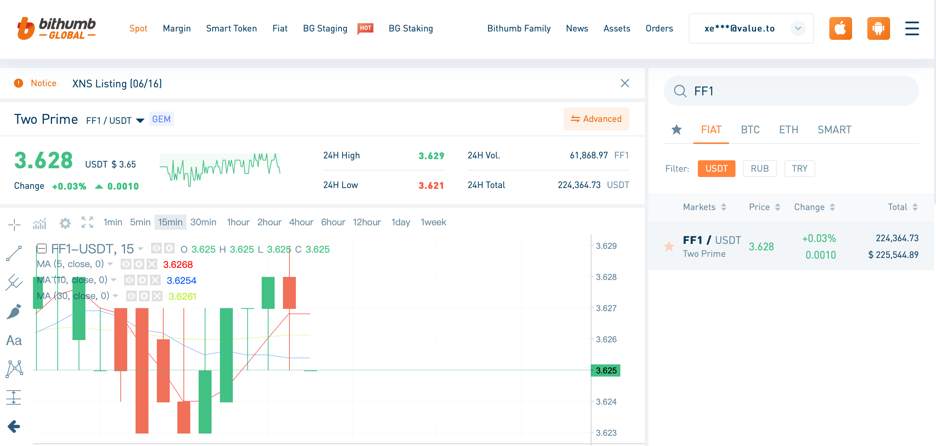Open MA (30, close, 0) dropdown arrow
The height and width of the screenshot is (446, 936).
tap(115, 296)
